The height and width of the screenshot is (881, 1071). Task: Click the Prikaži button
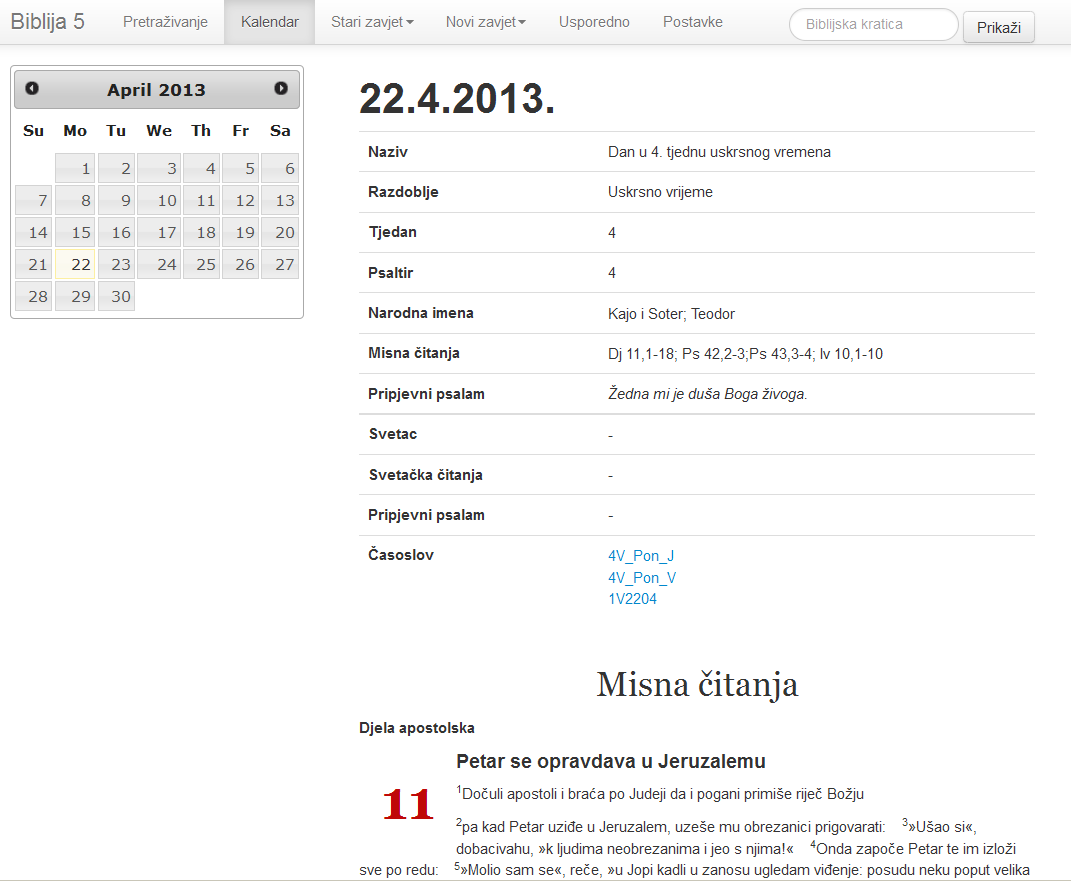[998, 27]
